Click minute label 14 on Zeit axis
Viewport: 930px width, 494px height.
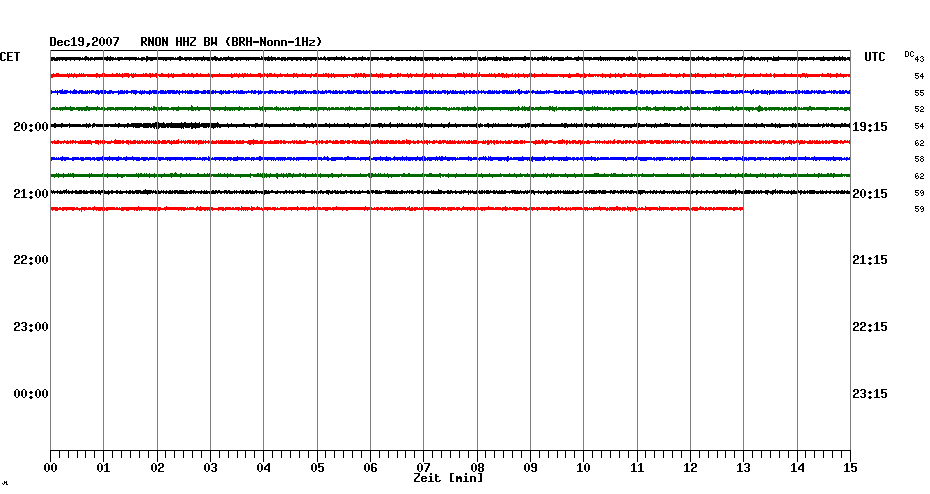click(x=797, y=468)
